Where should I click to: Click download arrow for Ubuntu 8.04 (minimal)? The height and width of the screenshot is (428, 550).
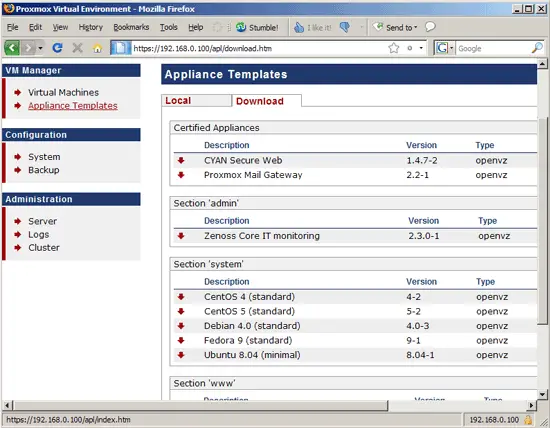pos(181,355)
